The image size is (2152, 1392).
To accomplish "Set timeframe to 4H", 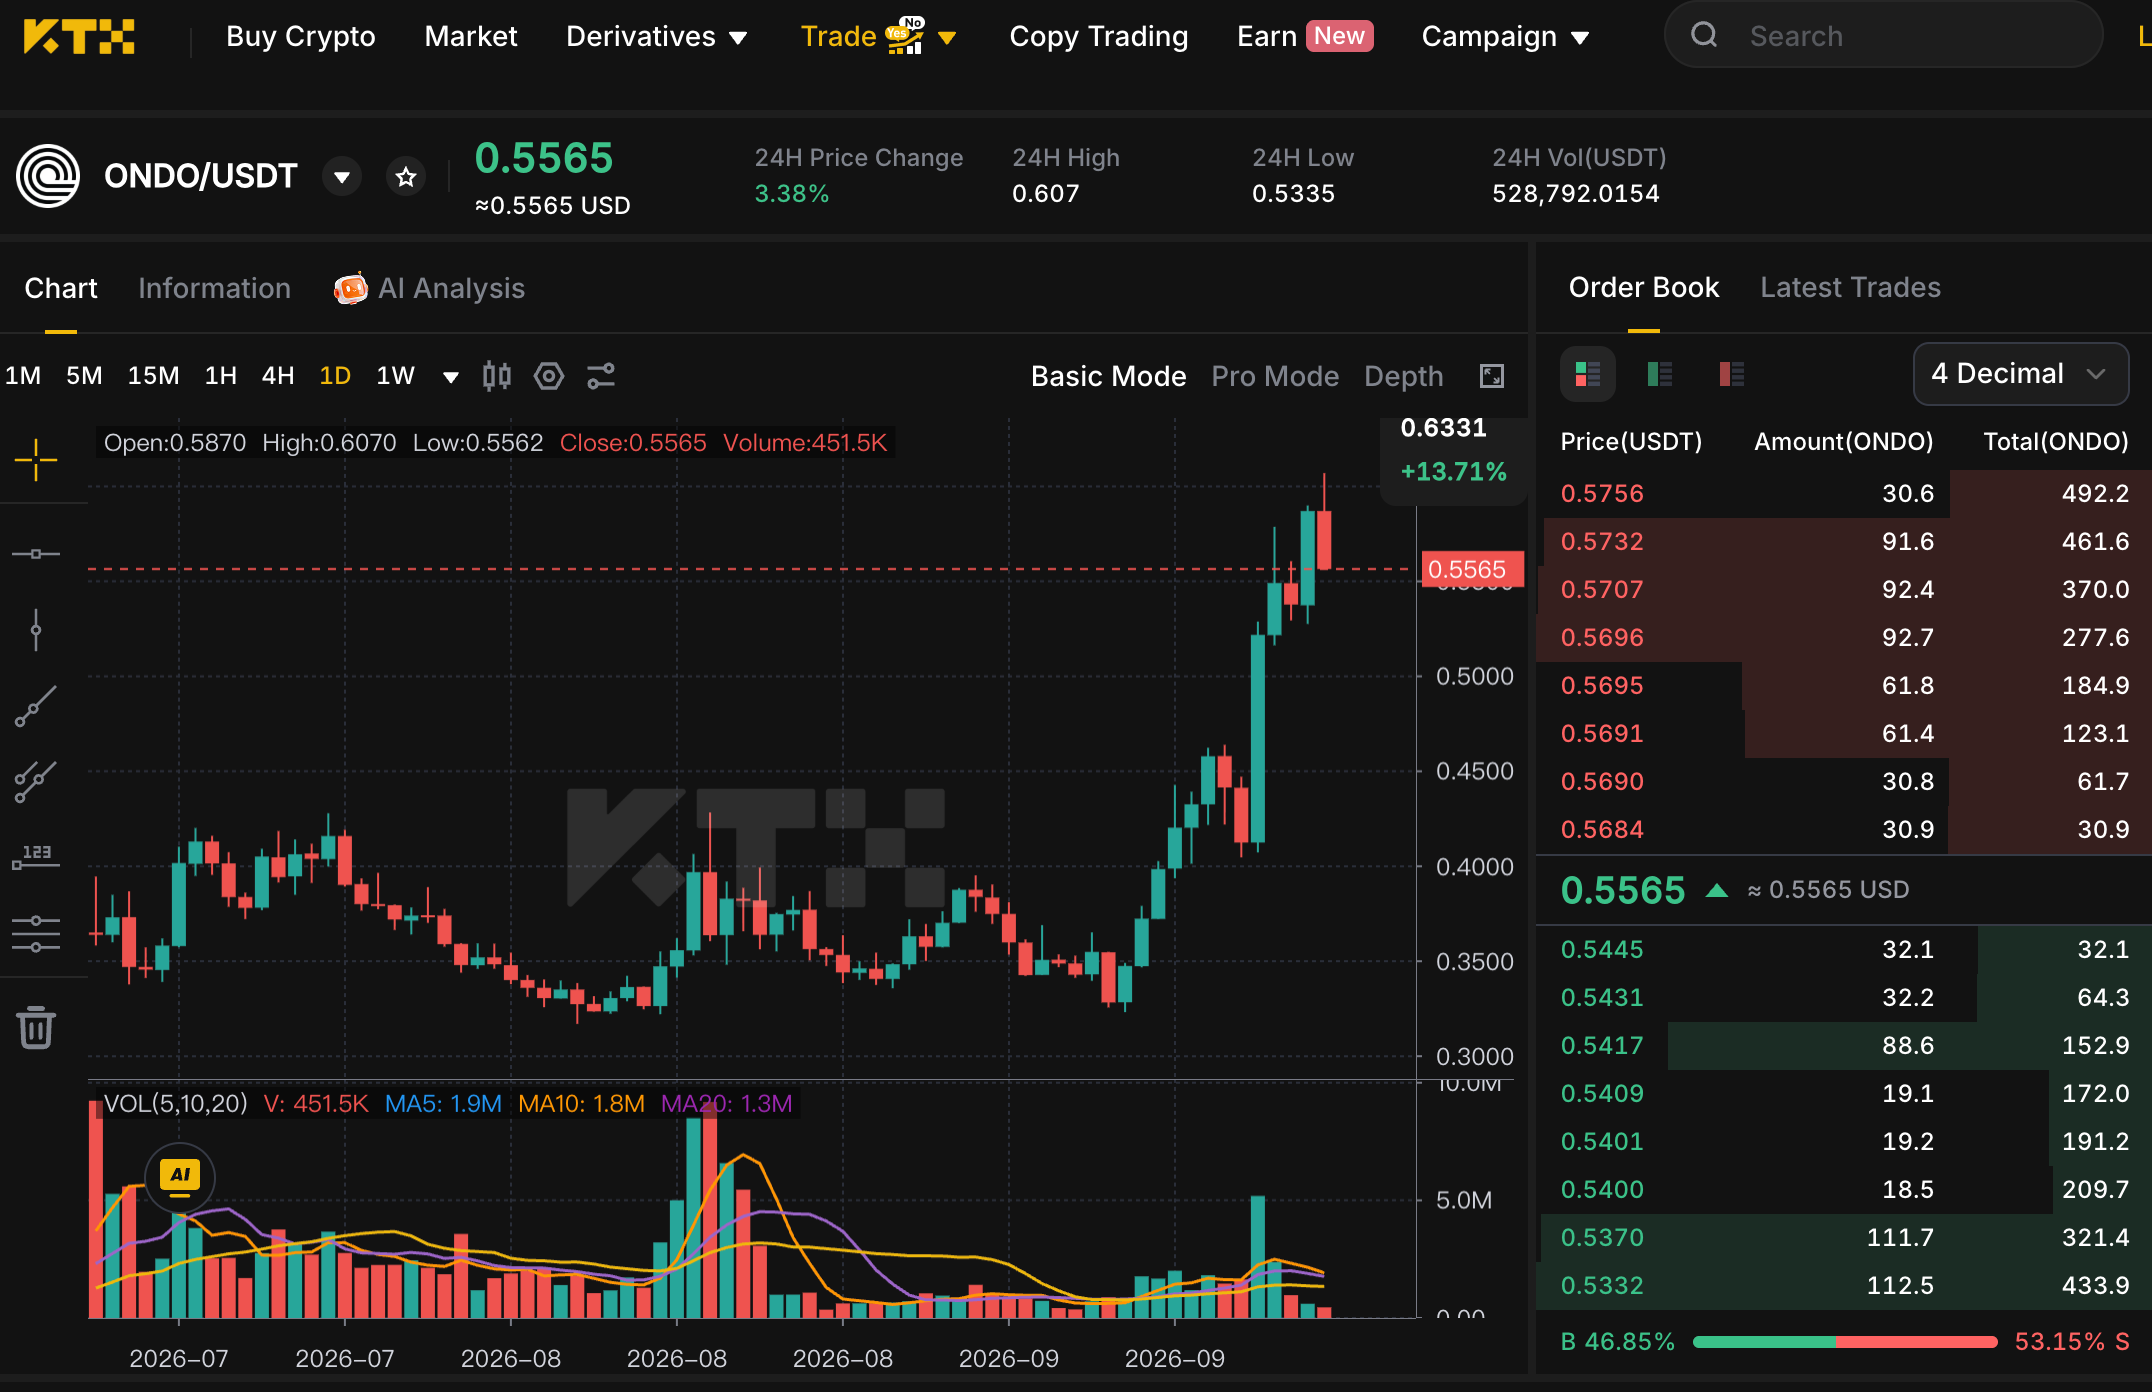I will pos(278,376).
